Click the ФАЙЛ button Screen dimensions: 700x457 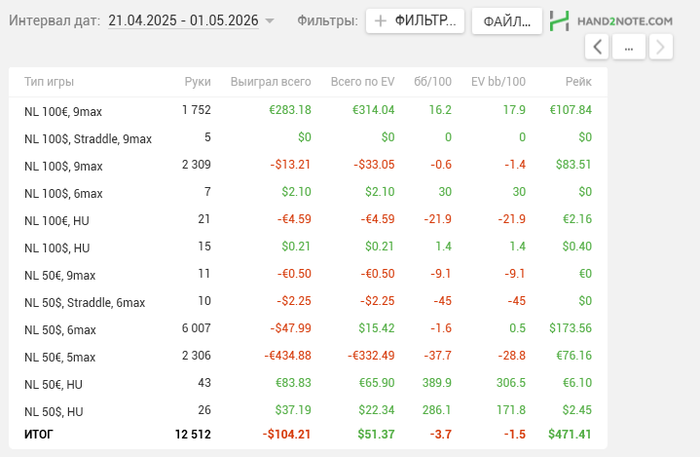point(506,21)
